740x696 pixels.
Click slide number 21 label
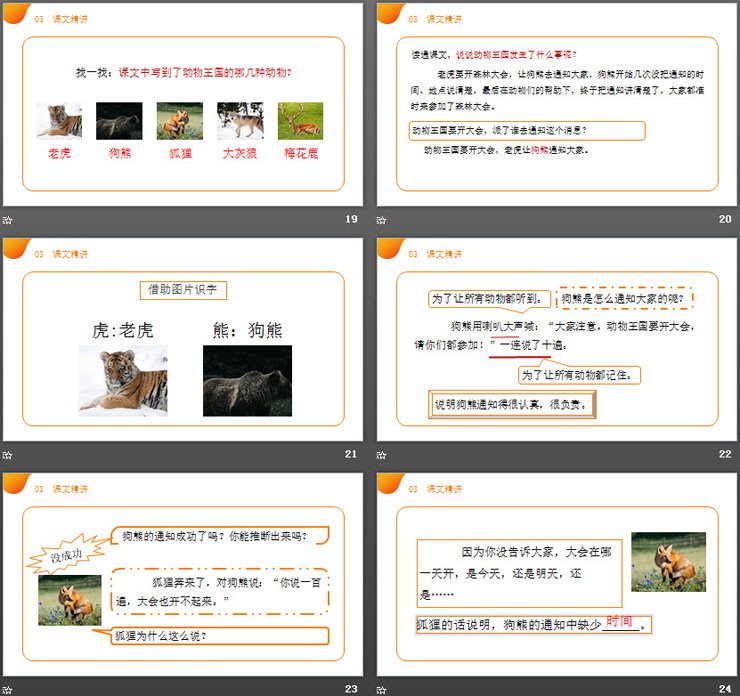pos(350,454)
